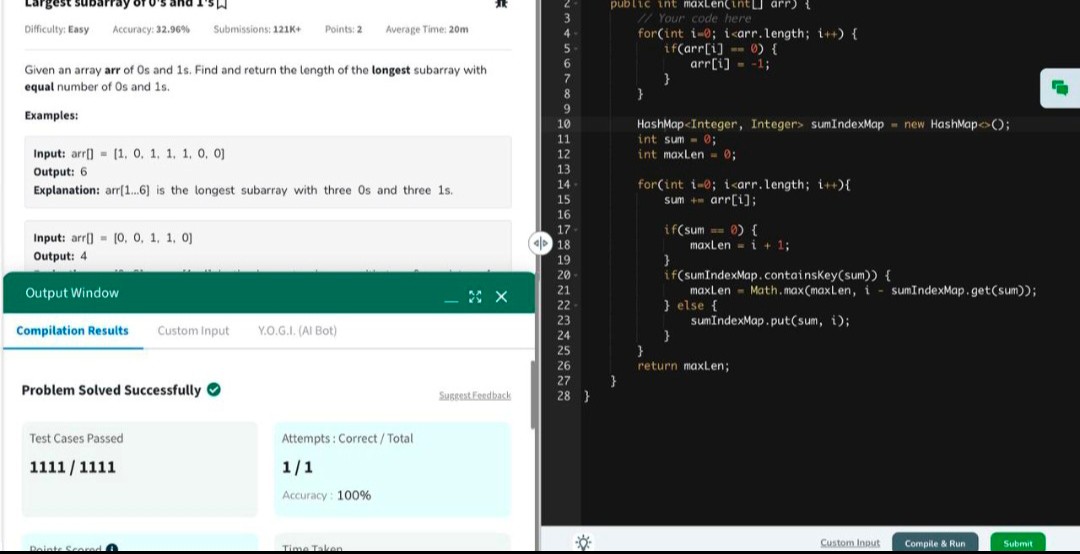Minimize the Output Window with underscore icon
Viewport: 1080px width, 554px height.
click(x=451, y=299)
